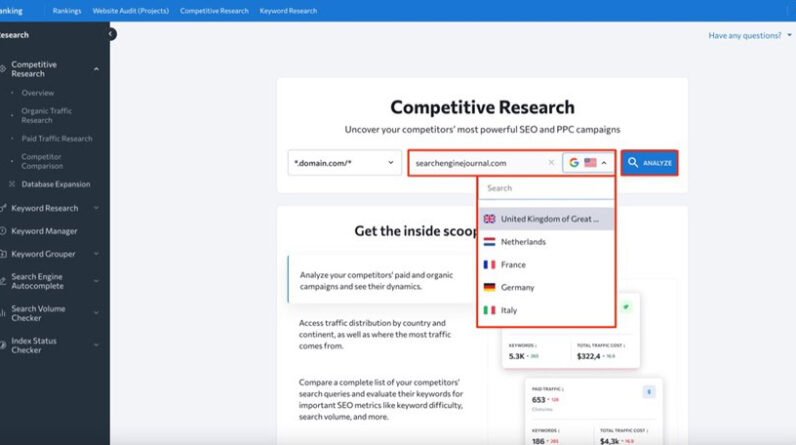Select Netherlands from country list

(x=546, y=242)
